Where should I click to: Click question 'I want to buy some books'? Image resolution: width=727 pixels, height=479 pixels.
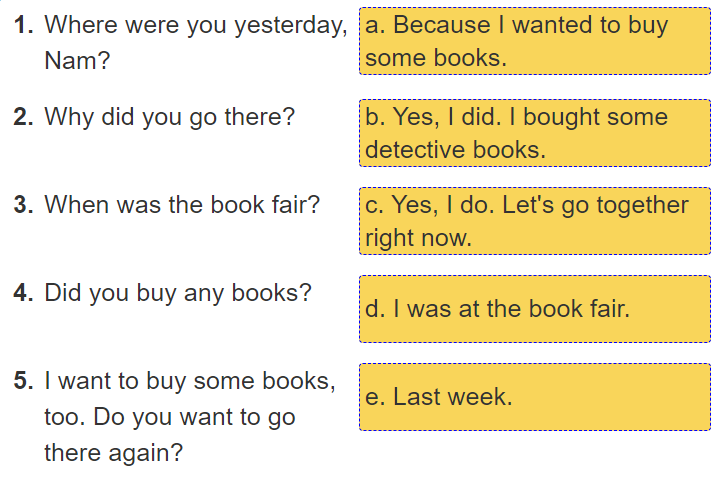pyautogui.click(x=190, y=381)
